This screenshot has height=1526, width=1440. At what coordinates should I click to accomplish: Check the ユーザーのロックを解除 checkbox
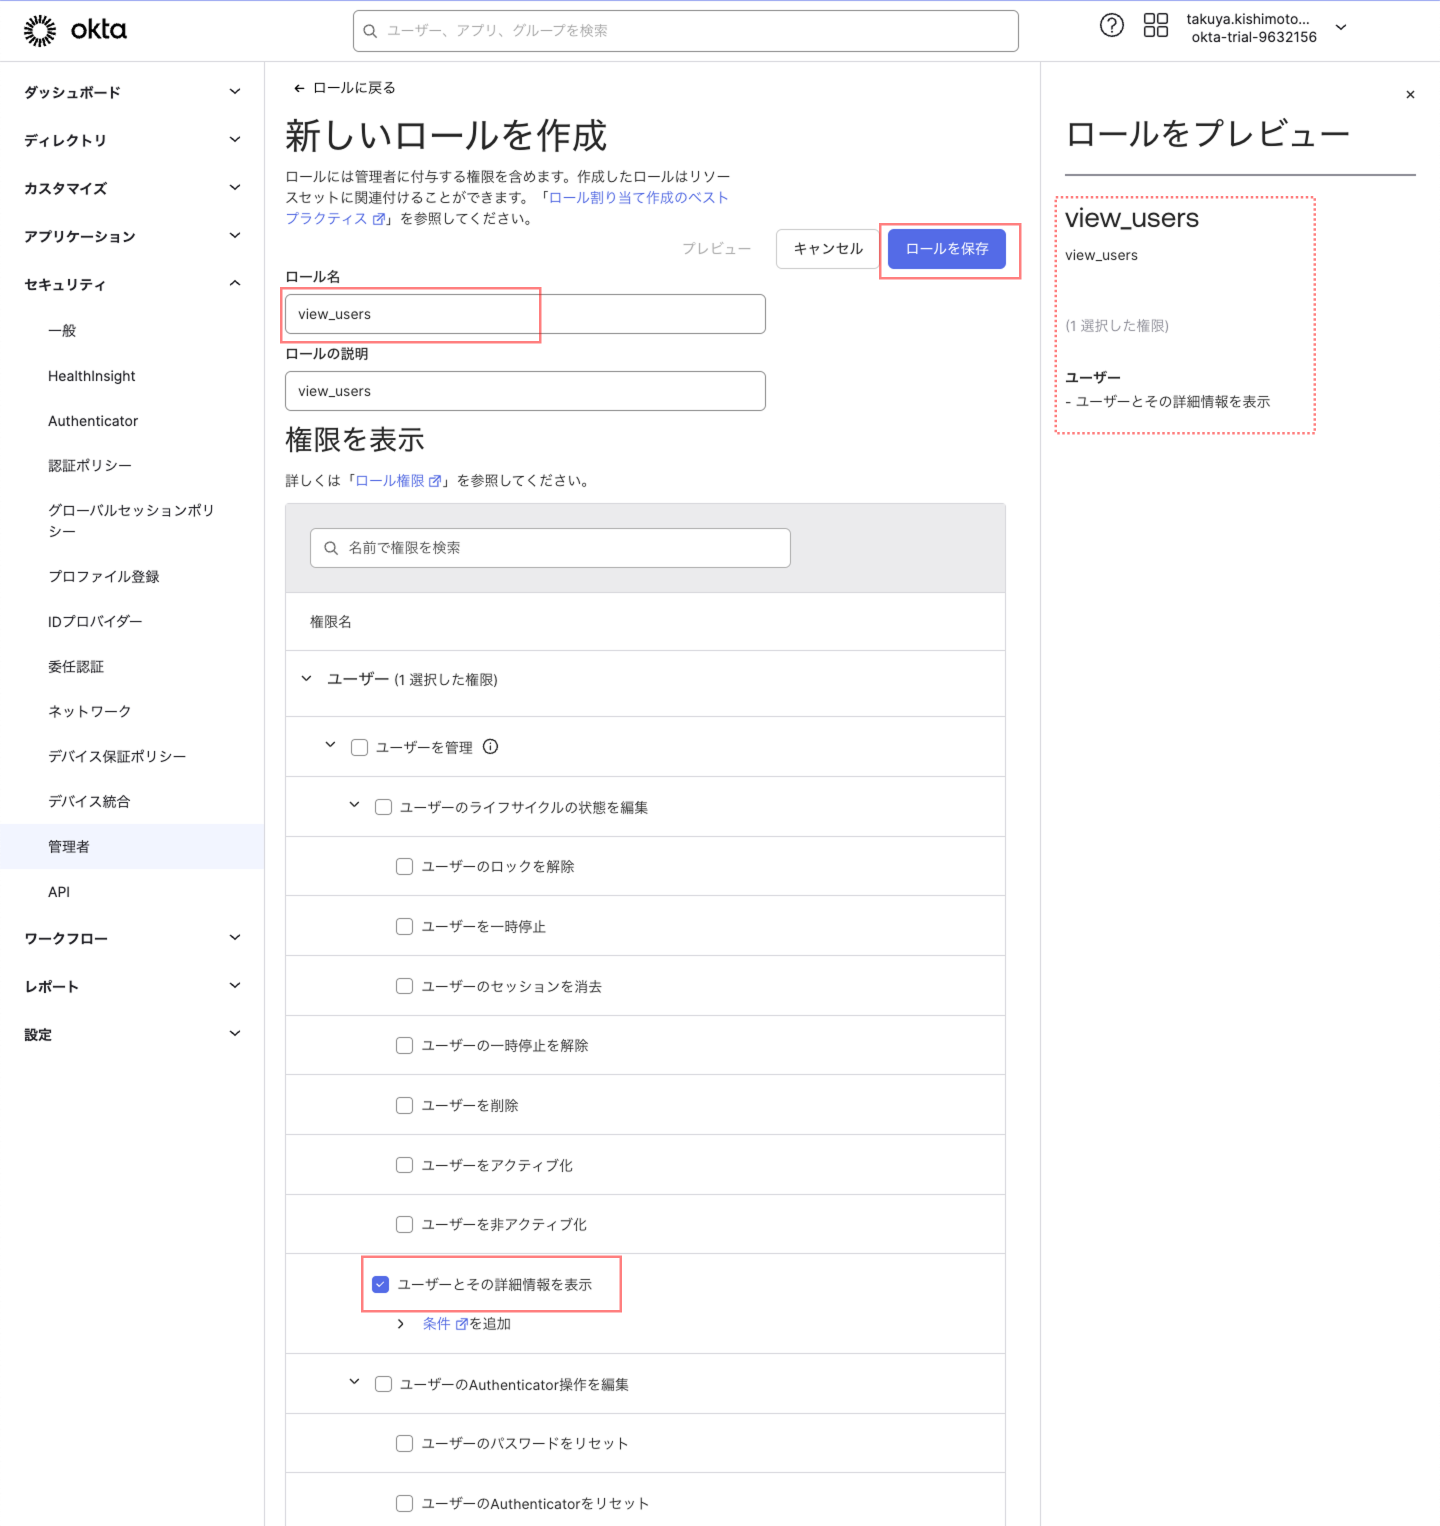point(405,867)
